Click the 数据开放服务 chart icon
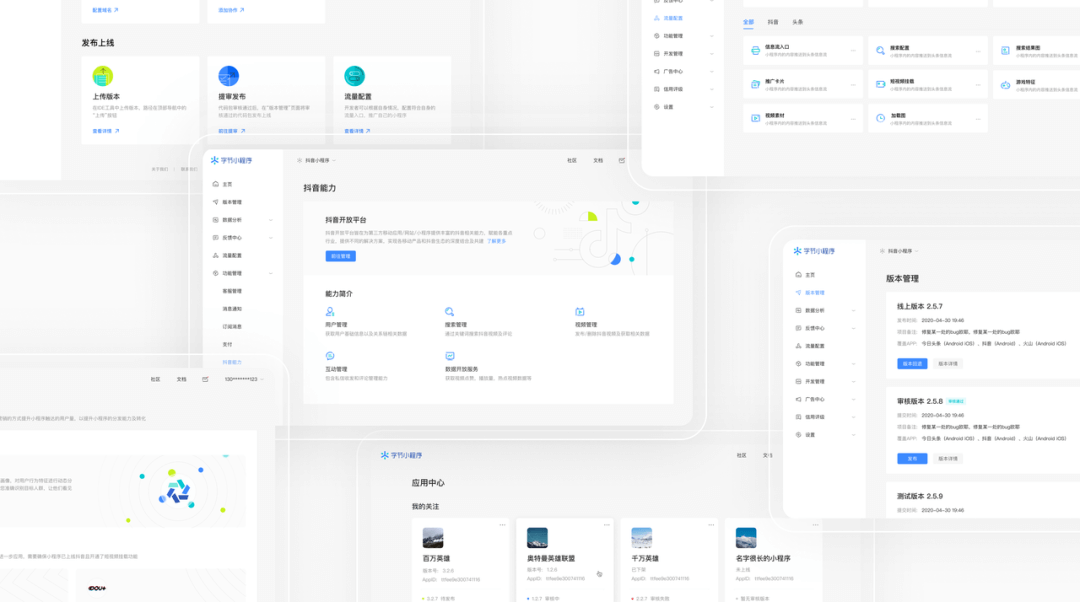 [450, 356]
